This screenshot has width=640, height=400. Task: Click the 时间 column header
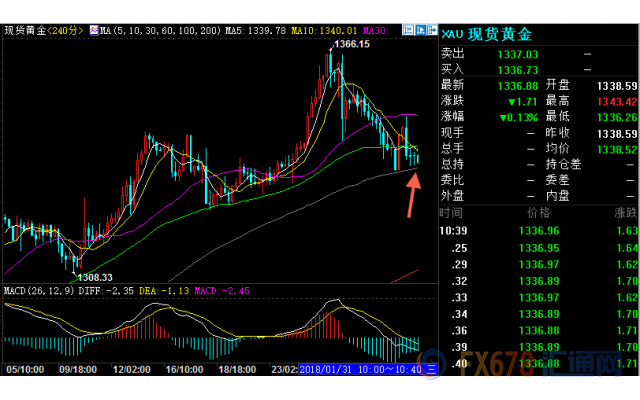[451, 213]
